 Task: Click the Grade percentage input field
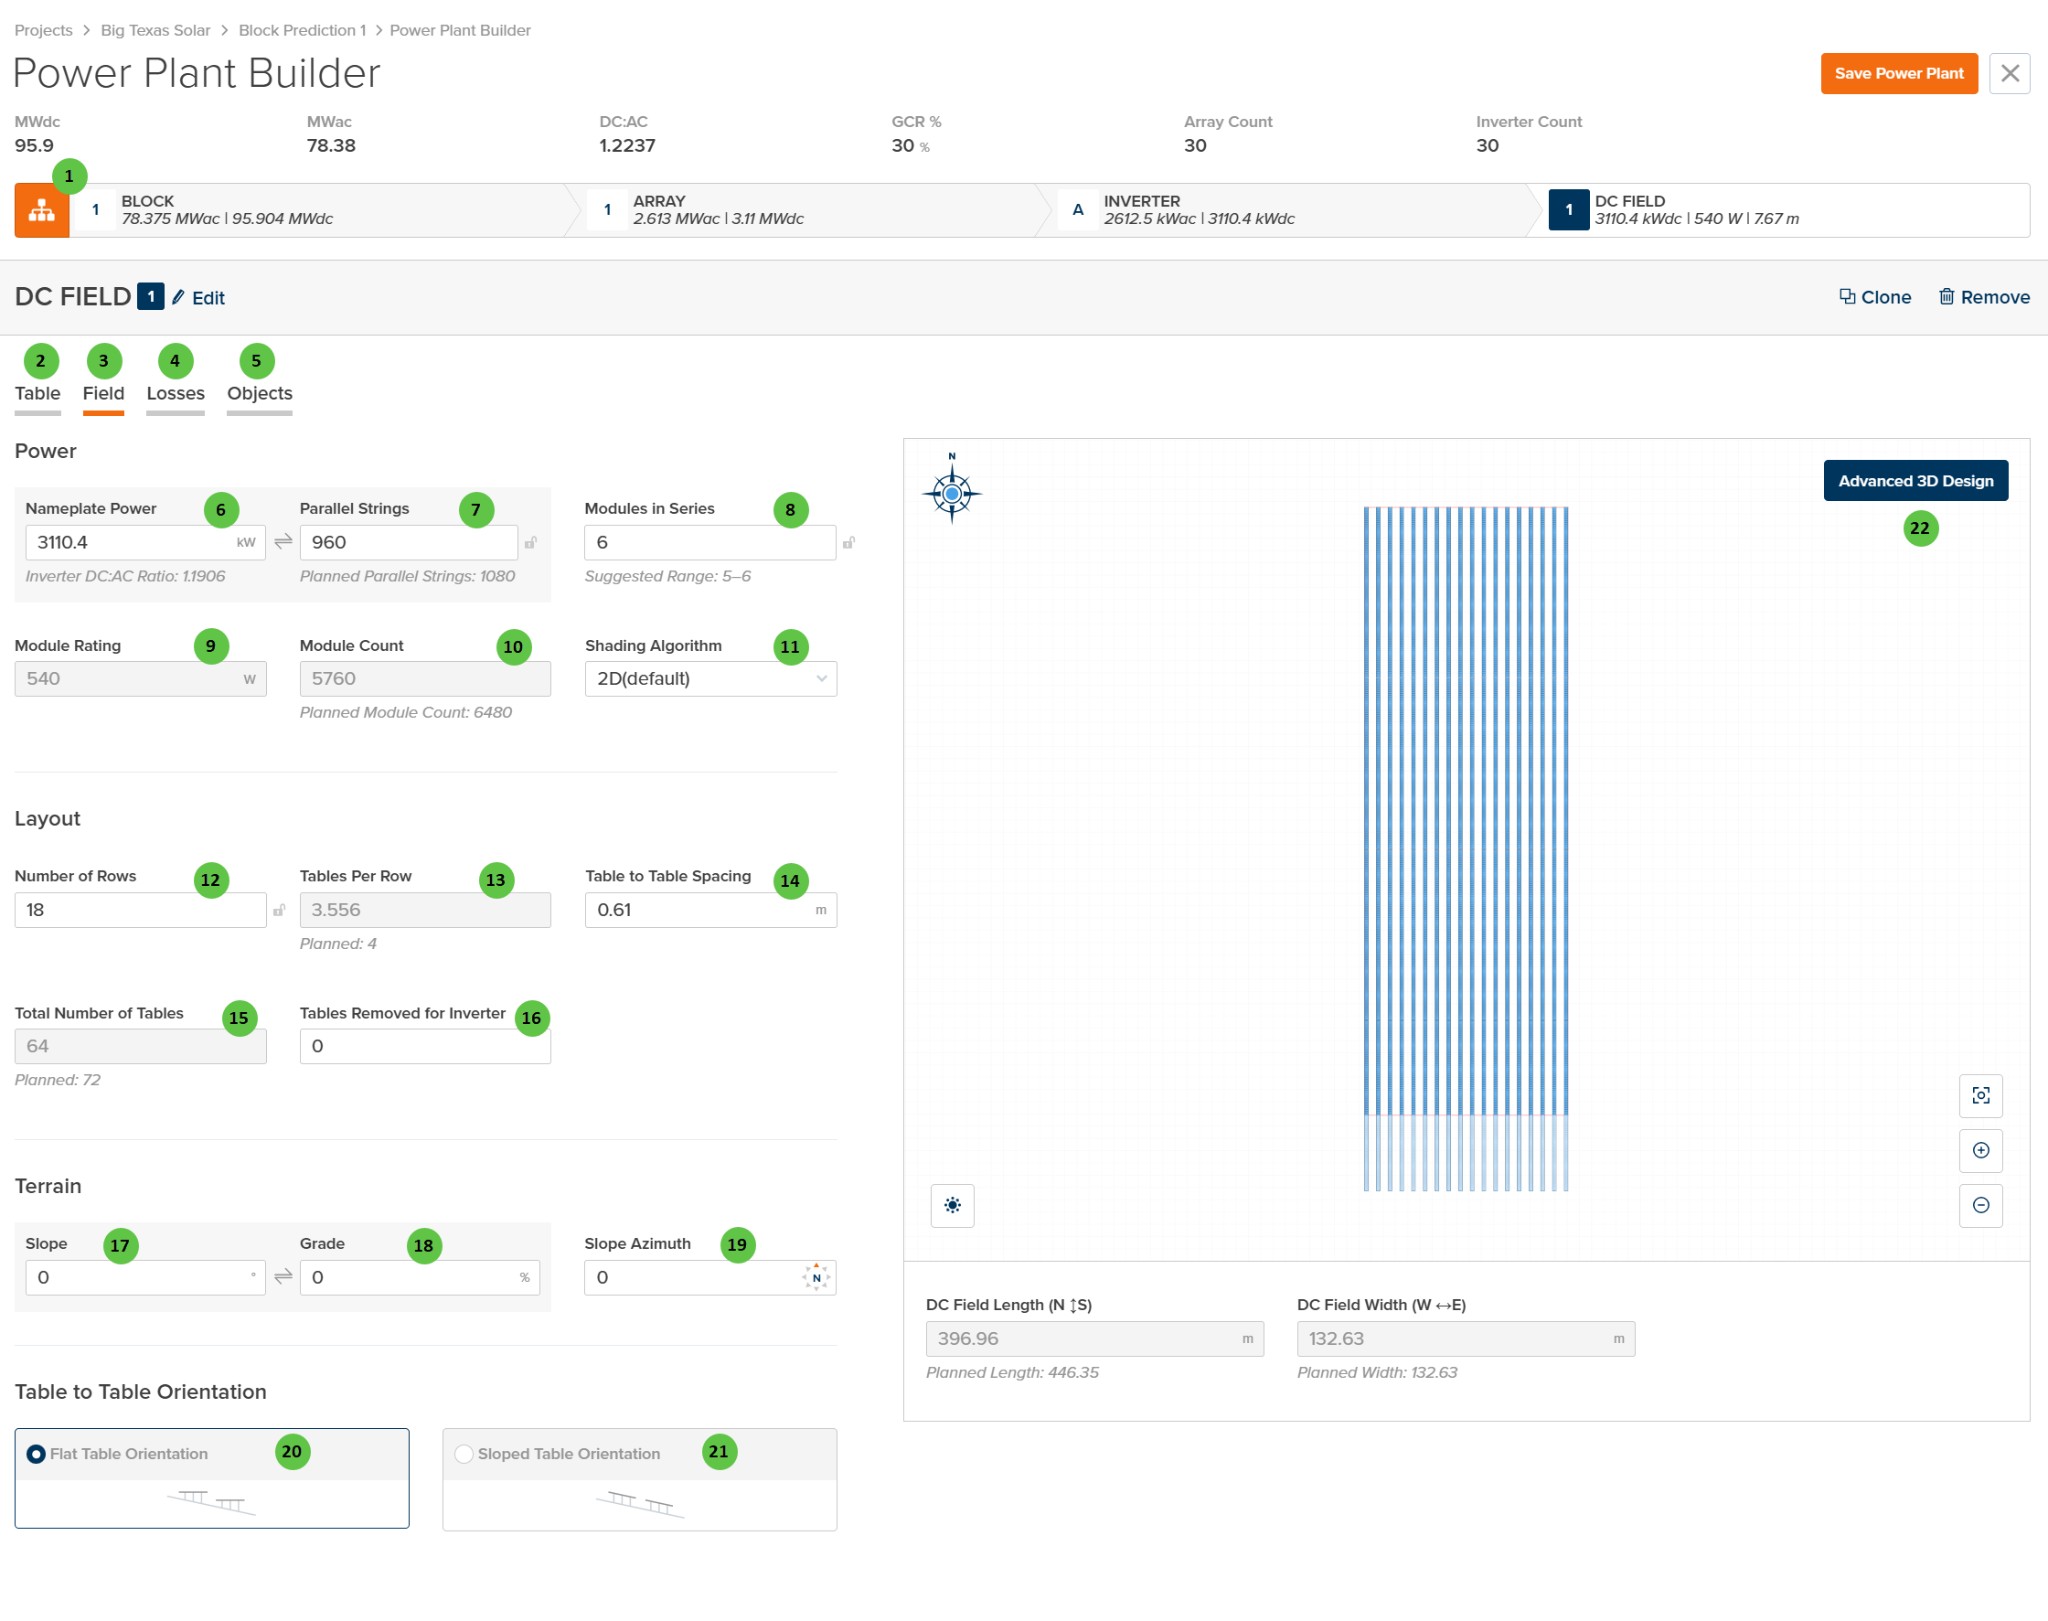click(x=420, y=1277)
